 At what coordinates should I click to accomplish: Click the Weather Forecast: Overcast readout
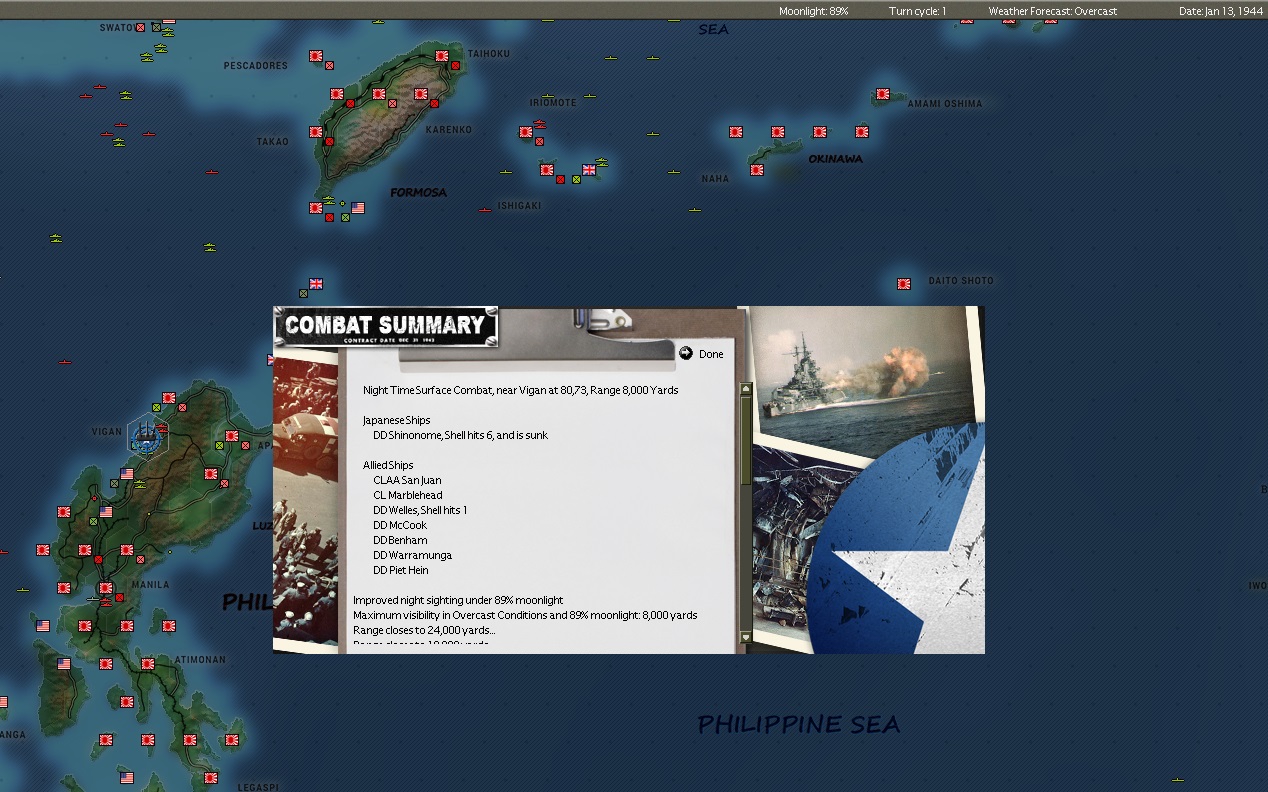pyautogui.click(x=1053, y=11)
